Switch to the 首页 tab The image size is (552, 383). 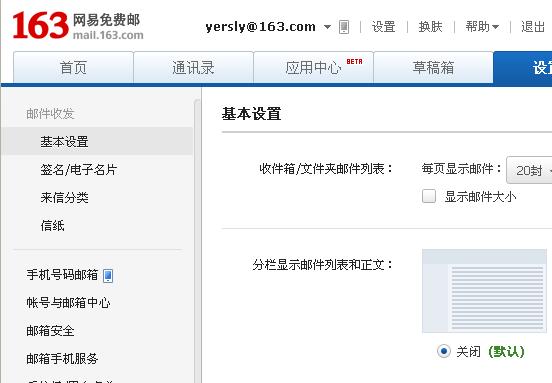[73, 67]
